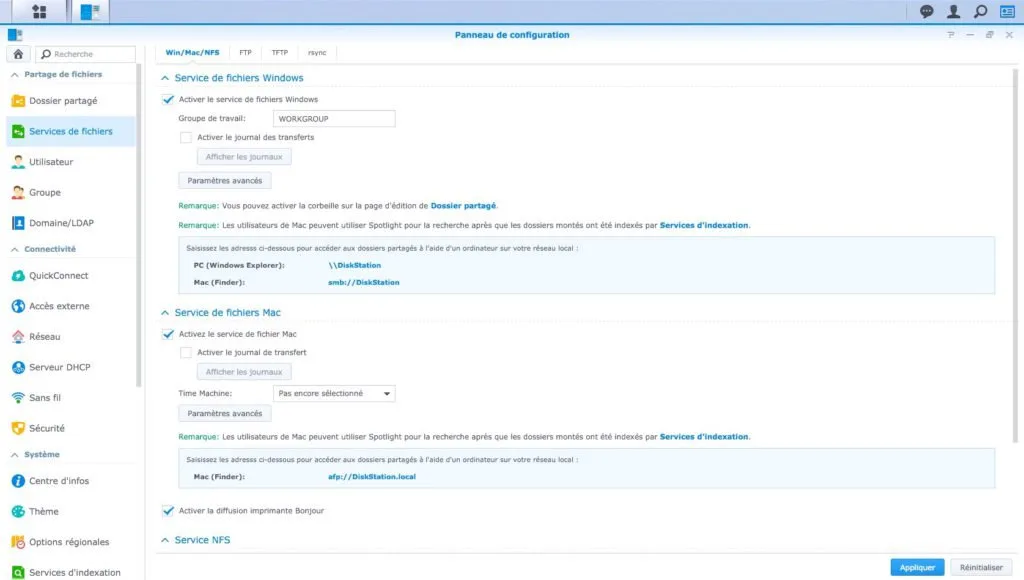Open the DSM search magnifier icon
Viewport: 1024px width, 580px height.
point(980,11)
